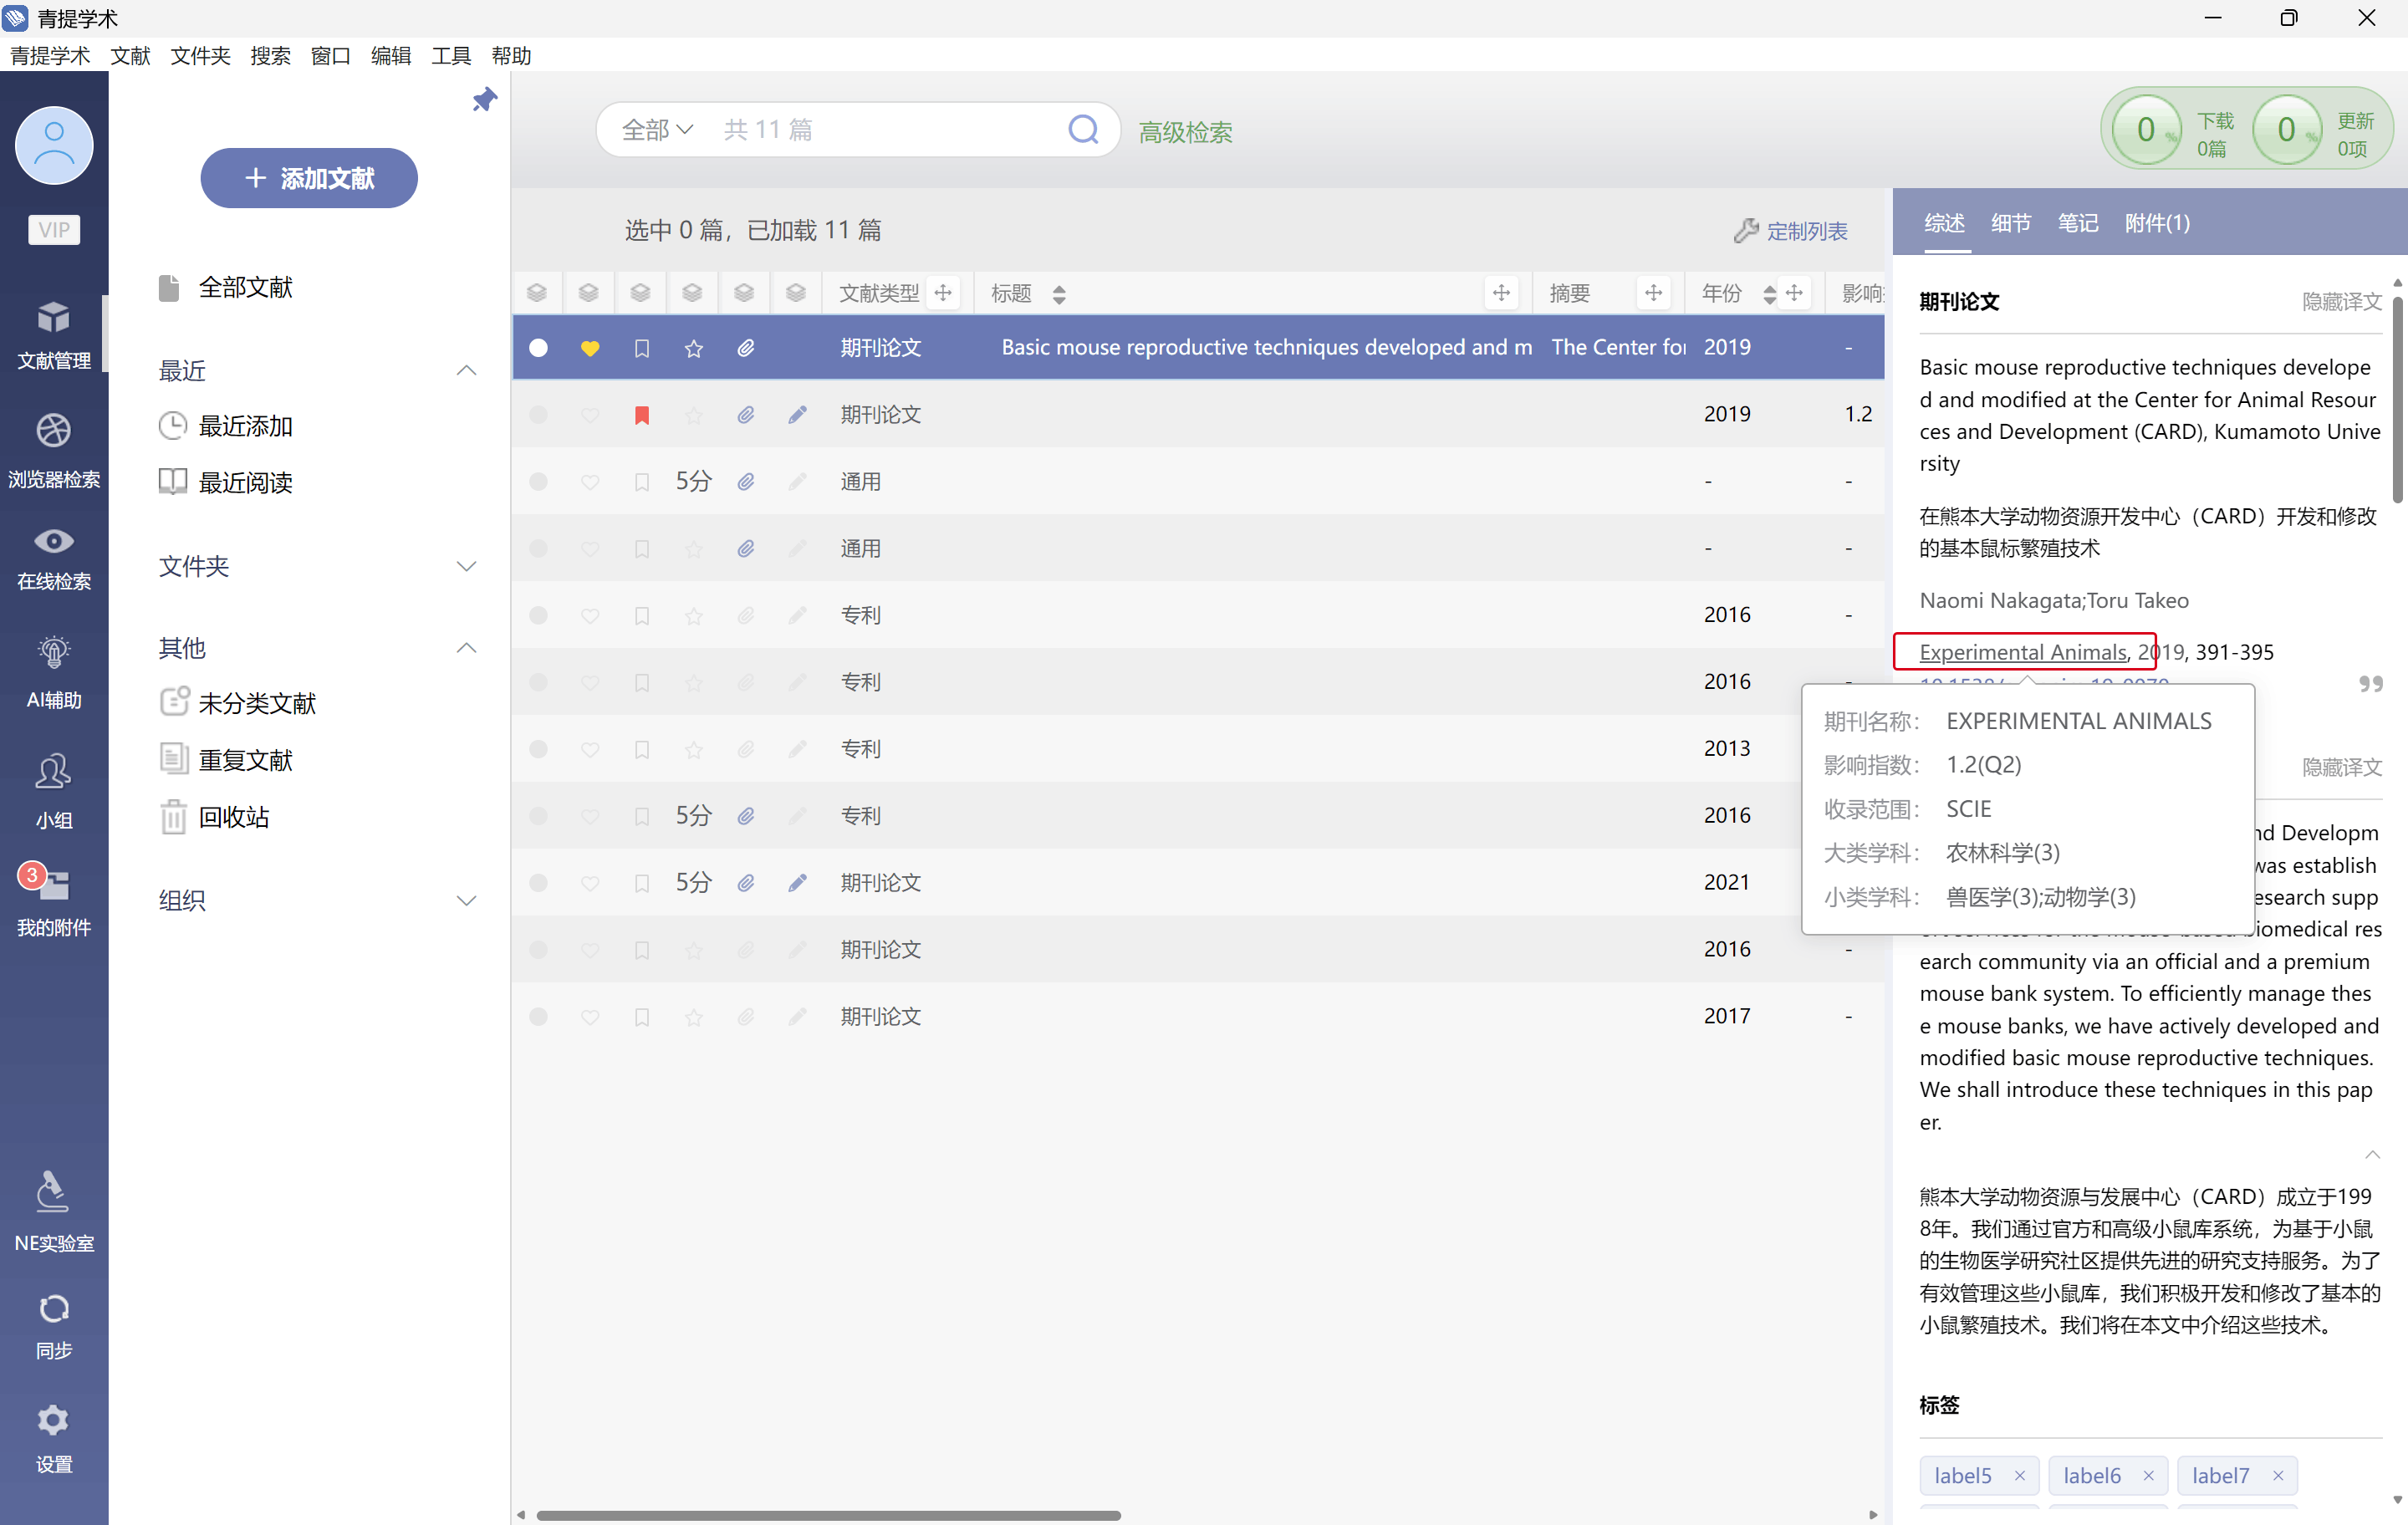This screenshot has width=2408, height=1525.
Task: Click the 添加文献 button
Action: coord(309,178)
